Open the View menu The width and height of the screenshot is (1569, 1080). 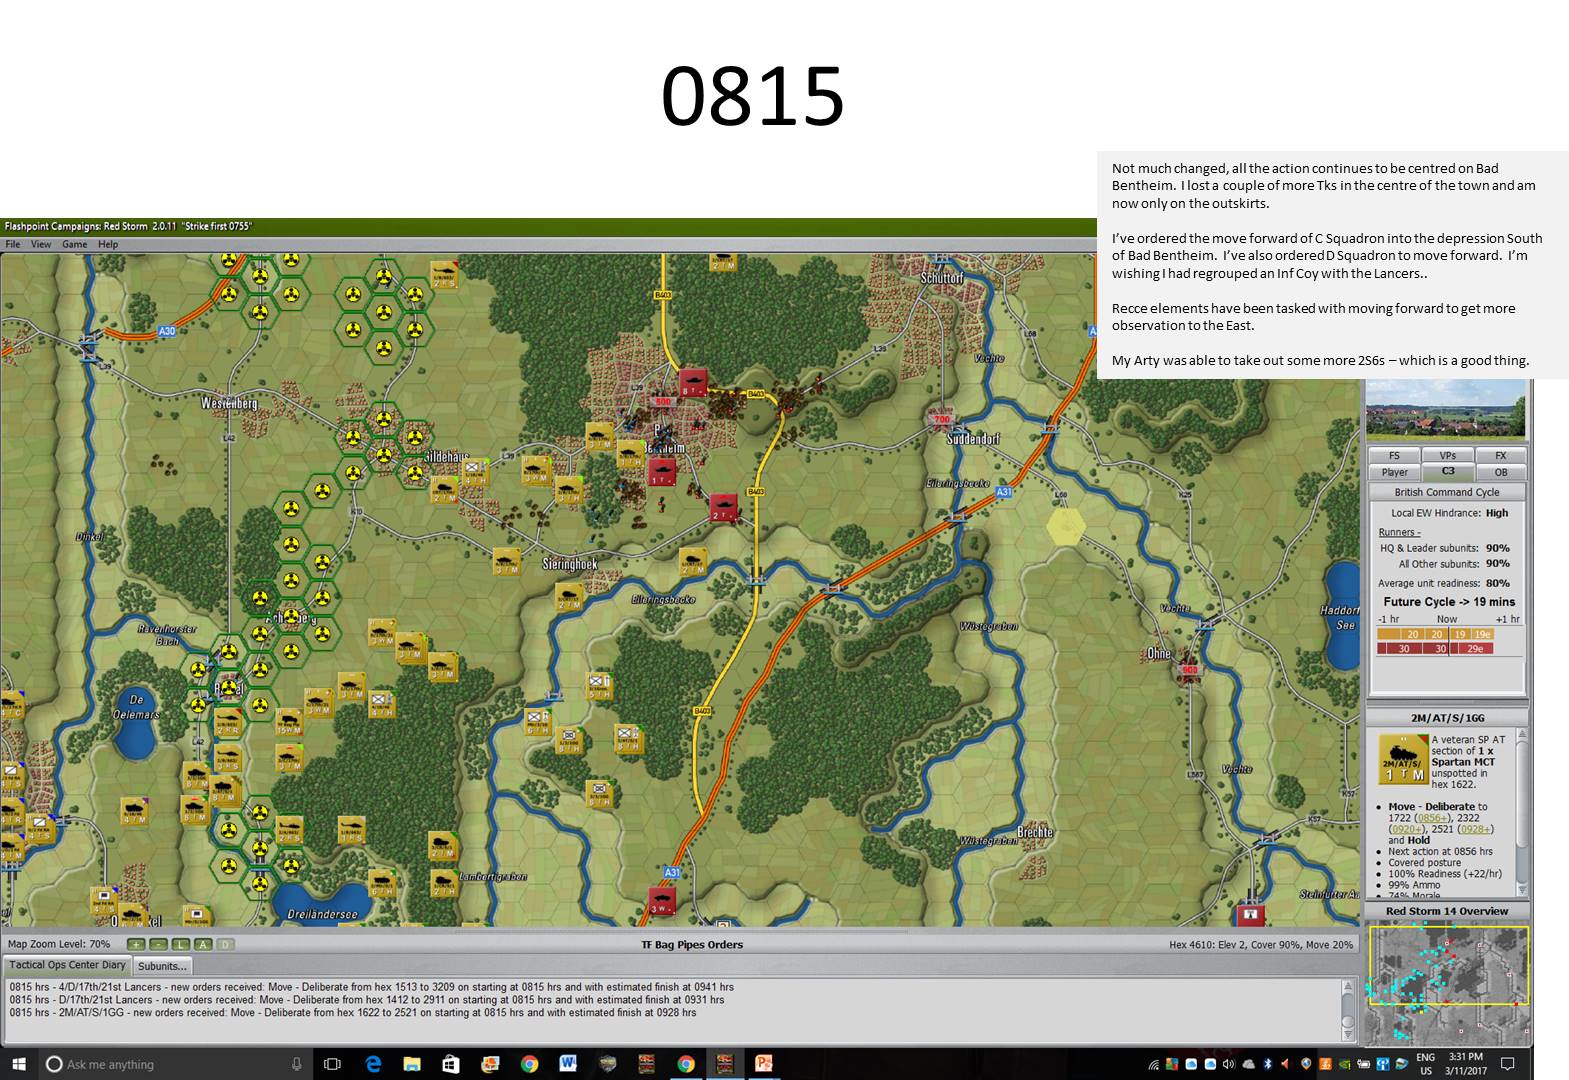(41, 244)
